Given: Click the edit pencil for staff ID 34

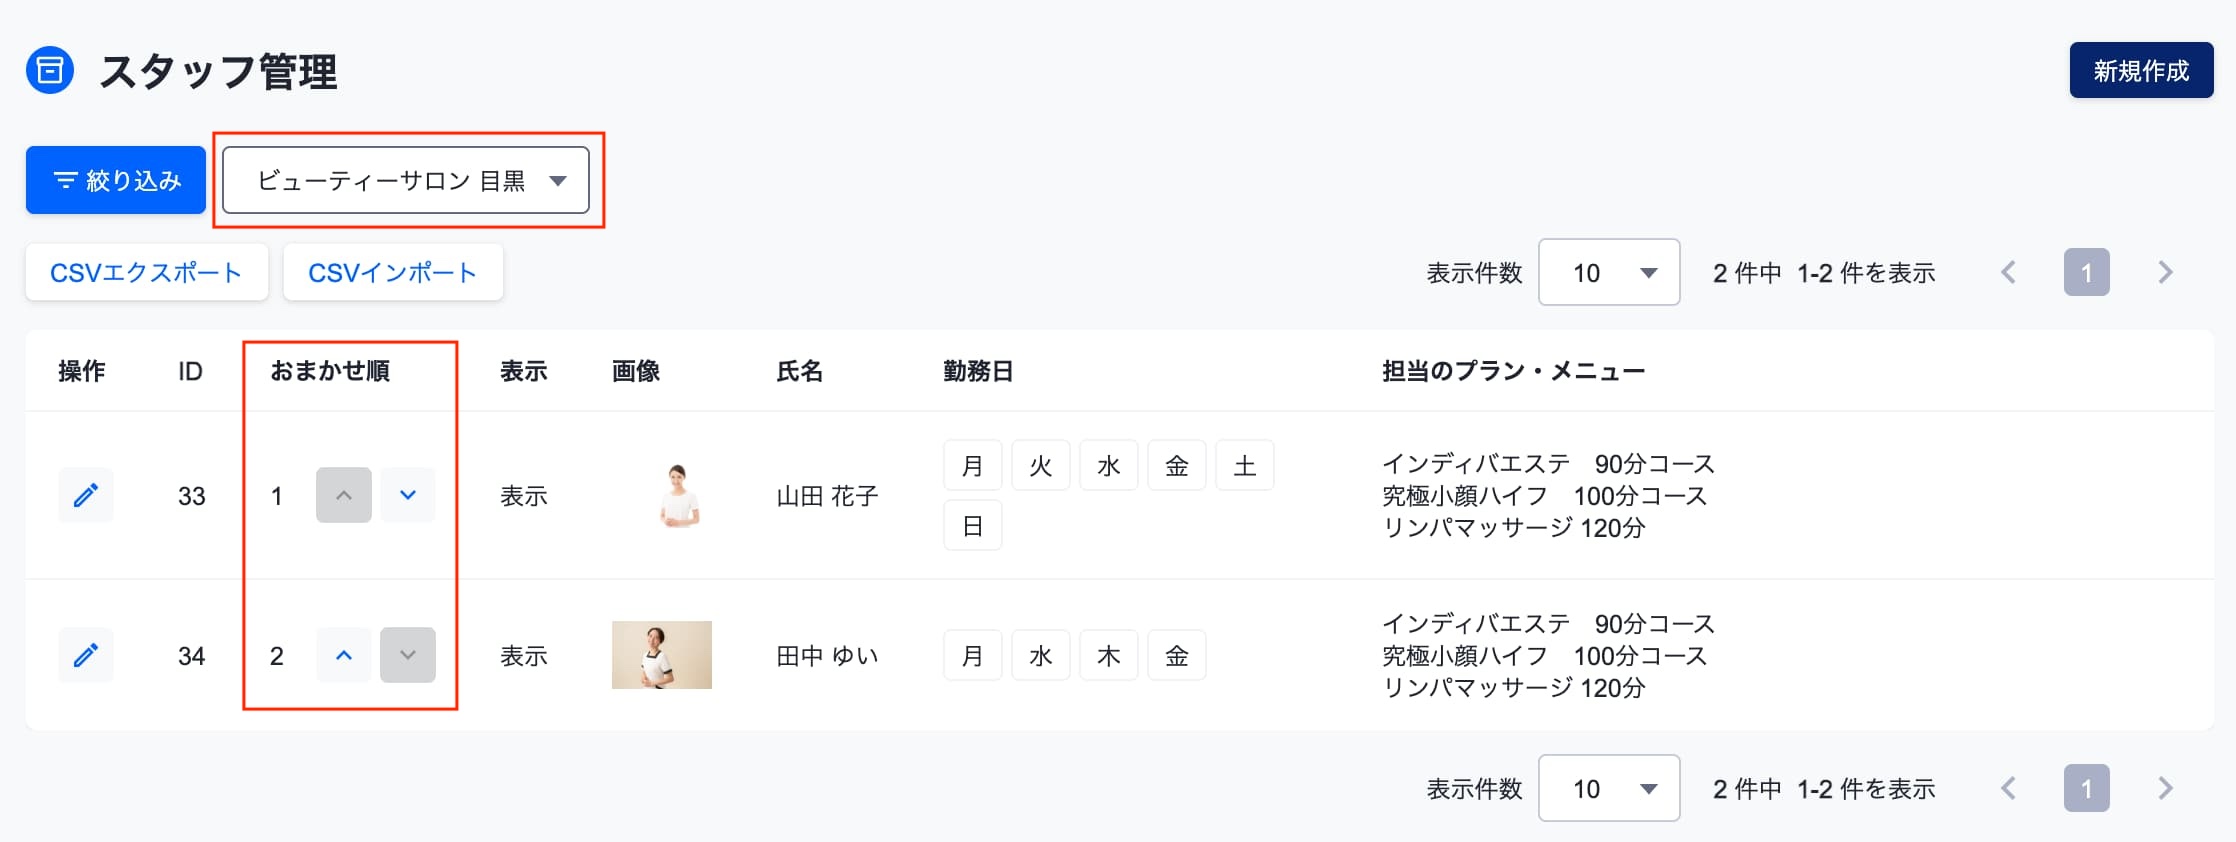Looking at the screenshot, I should click(x=86, y=655).
